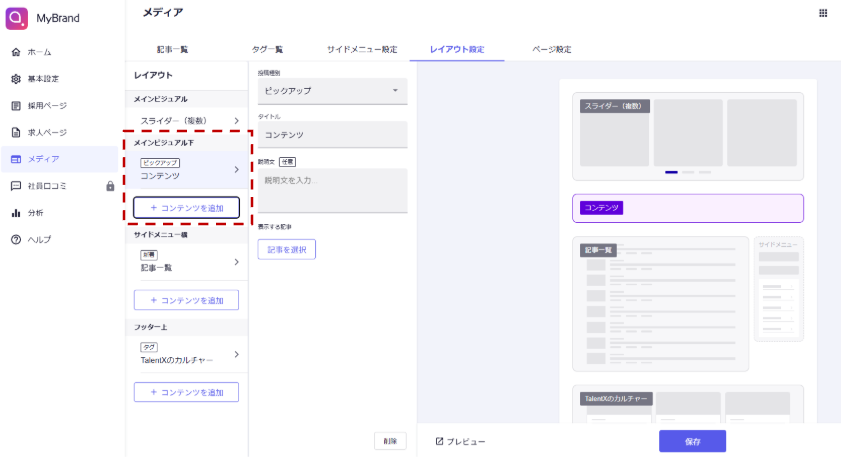
Task: Switch to the ページ設定 tab
Action: [552, 49]
